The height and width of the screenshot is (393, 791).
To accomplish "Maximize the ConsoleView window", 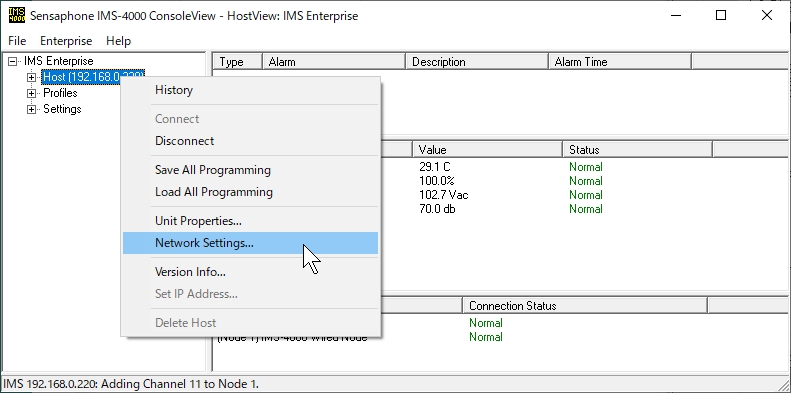I will (x=721, y=15).
